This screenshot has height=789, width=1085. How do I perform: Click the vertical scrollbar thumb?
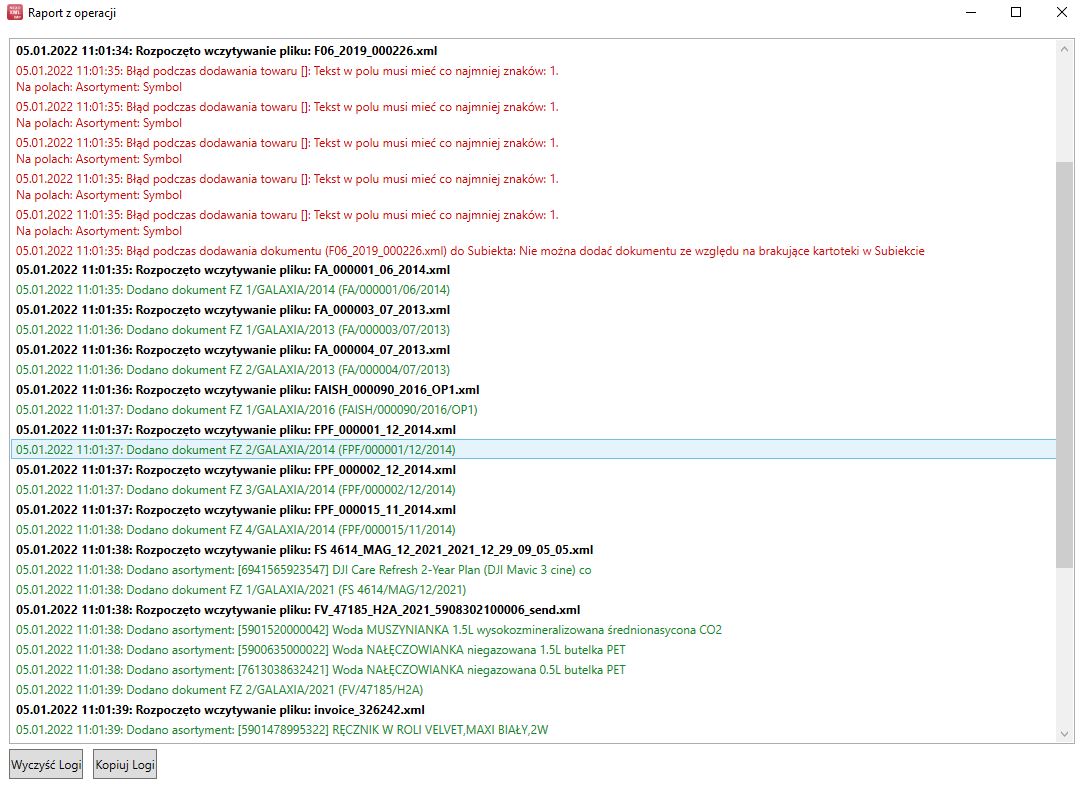click(1064, 365)
